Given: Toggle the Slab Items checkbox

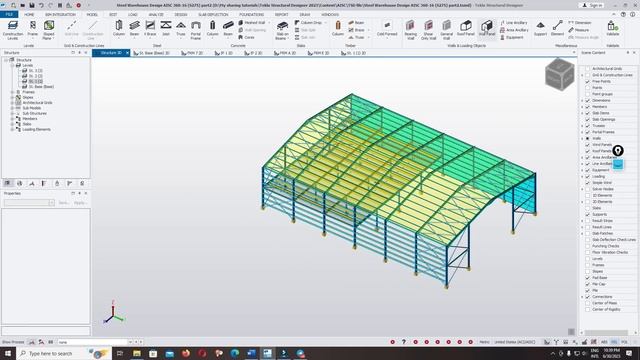Looking at the screenshot, I should (588, 113).
